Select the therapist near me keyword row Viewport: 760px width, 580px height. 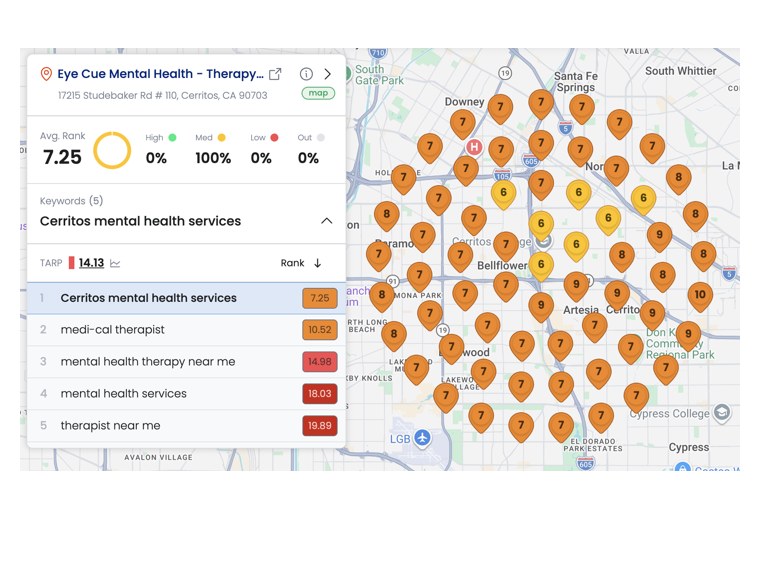(x=187, y=426)
